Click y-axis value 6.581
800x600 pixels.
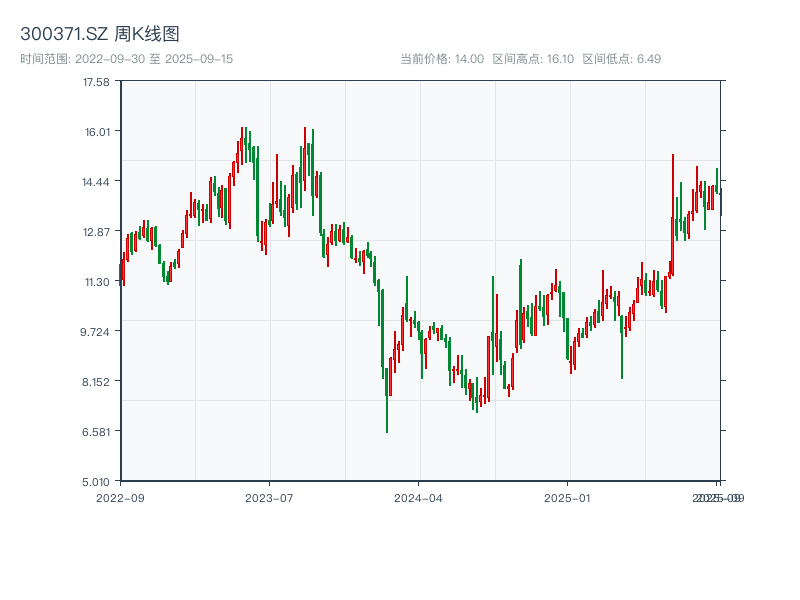point(96,432)
